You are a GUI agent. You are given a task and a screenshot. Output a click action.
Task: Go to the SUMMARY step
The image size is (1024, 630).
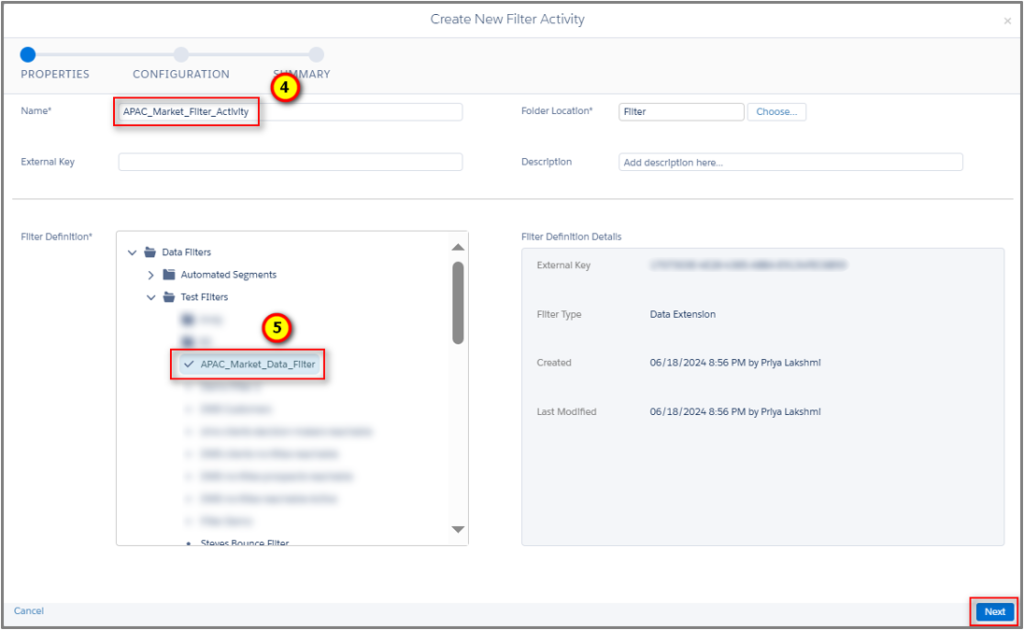coord(316,55)
